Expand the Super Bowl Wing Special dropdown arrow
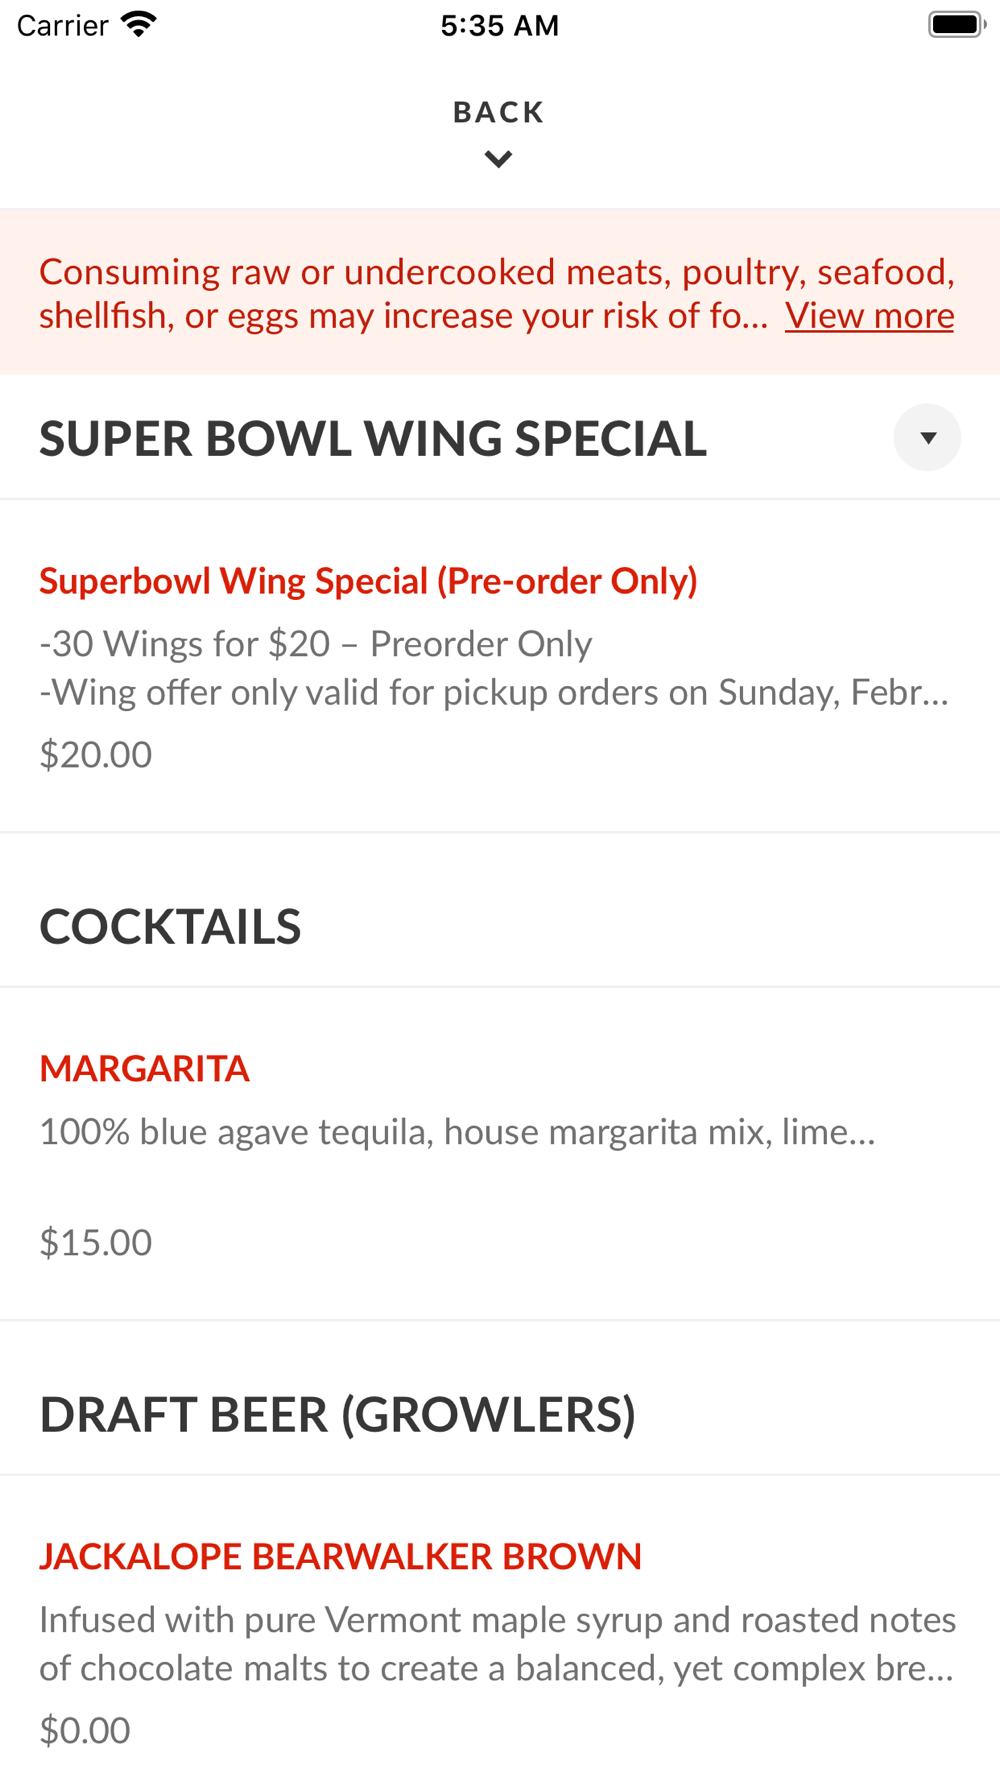 927,438
